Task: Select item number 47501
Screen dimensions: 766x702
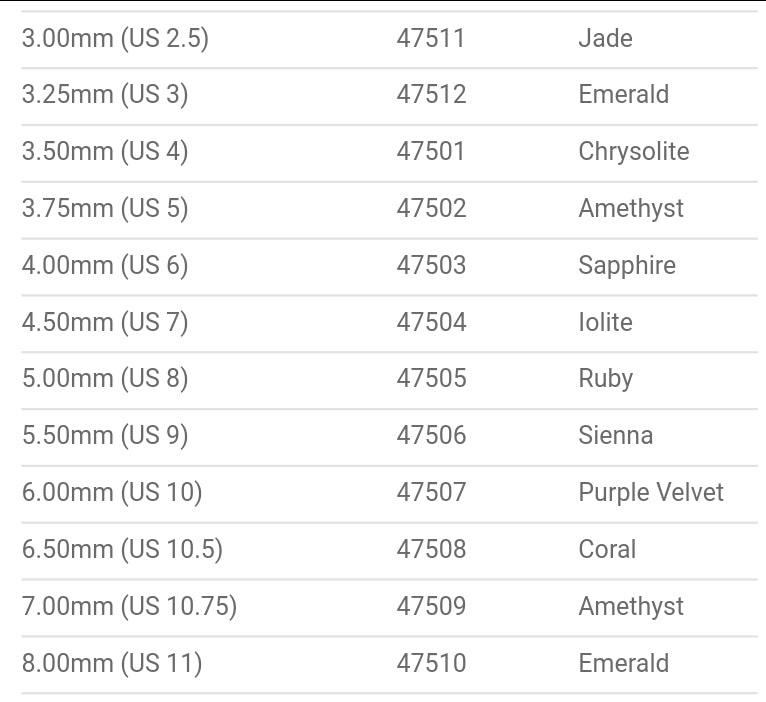Action: click(x=431, y=152)
